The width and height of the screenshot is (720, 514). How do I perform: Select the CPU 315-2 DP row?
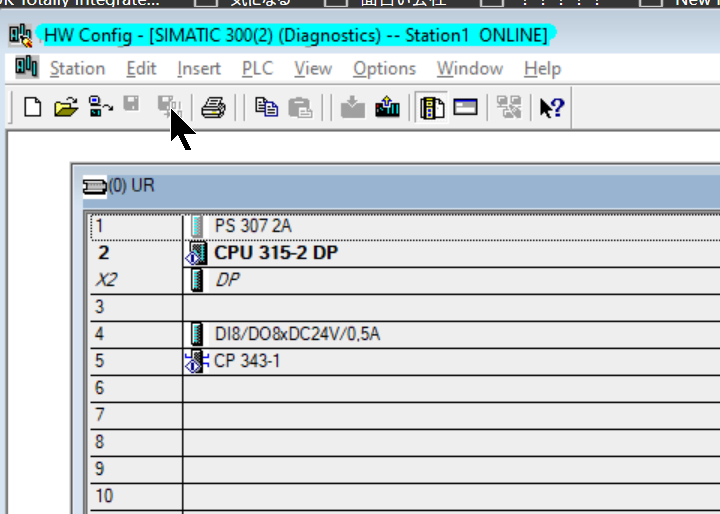405,253
